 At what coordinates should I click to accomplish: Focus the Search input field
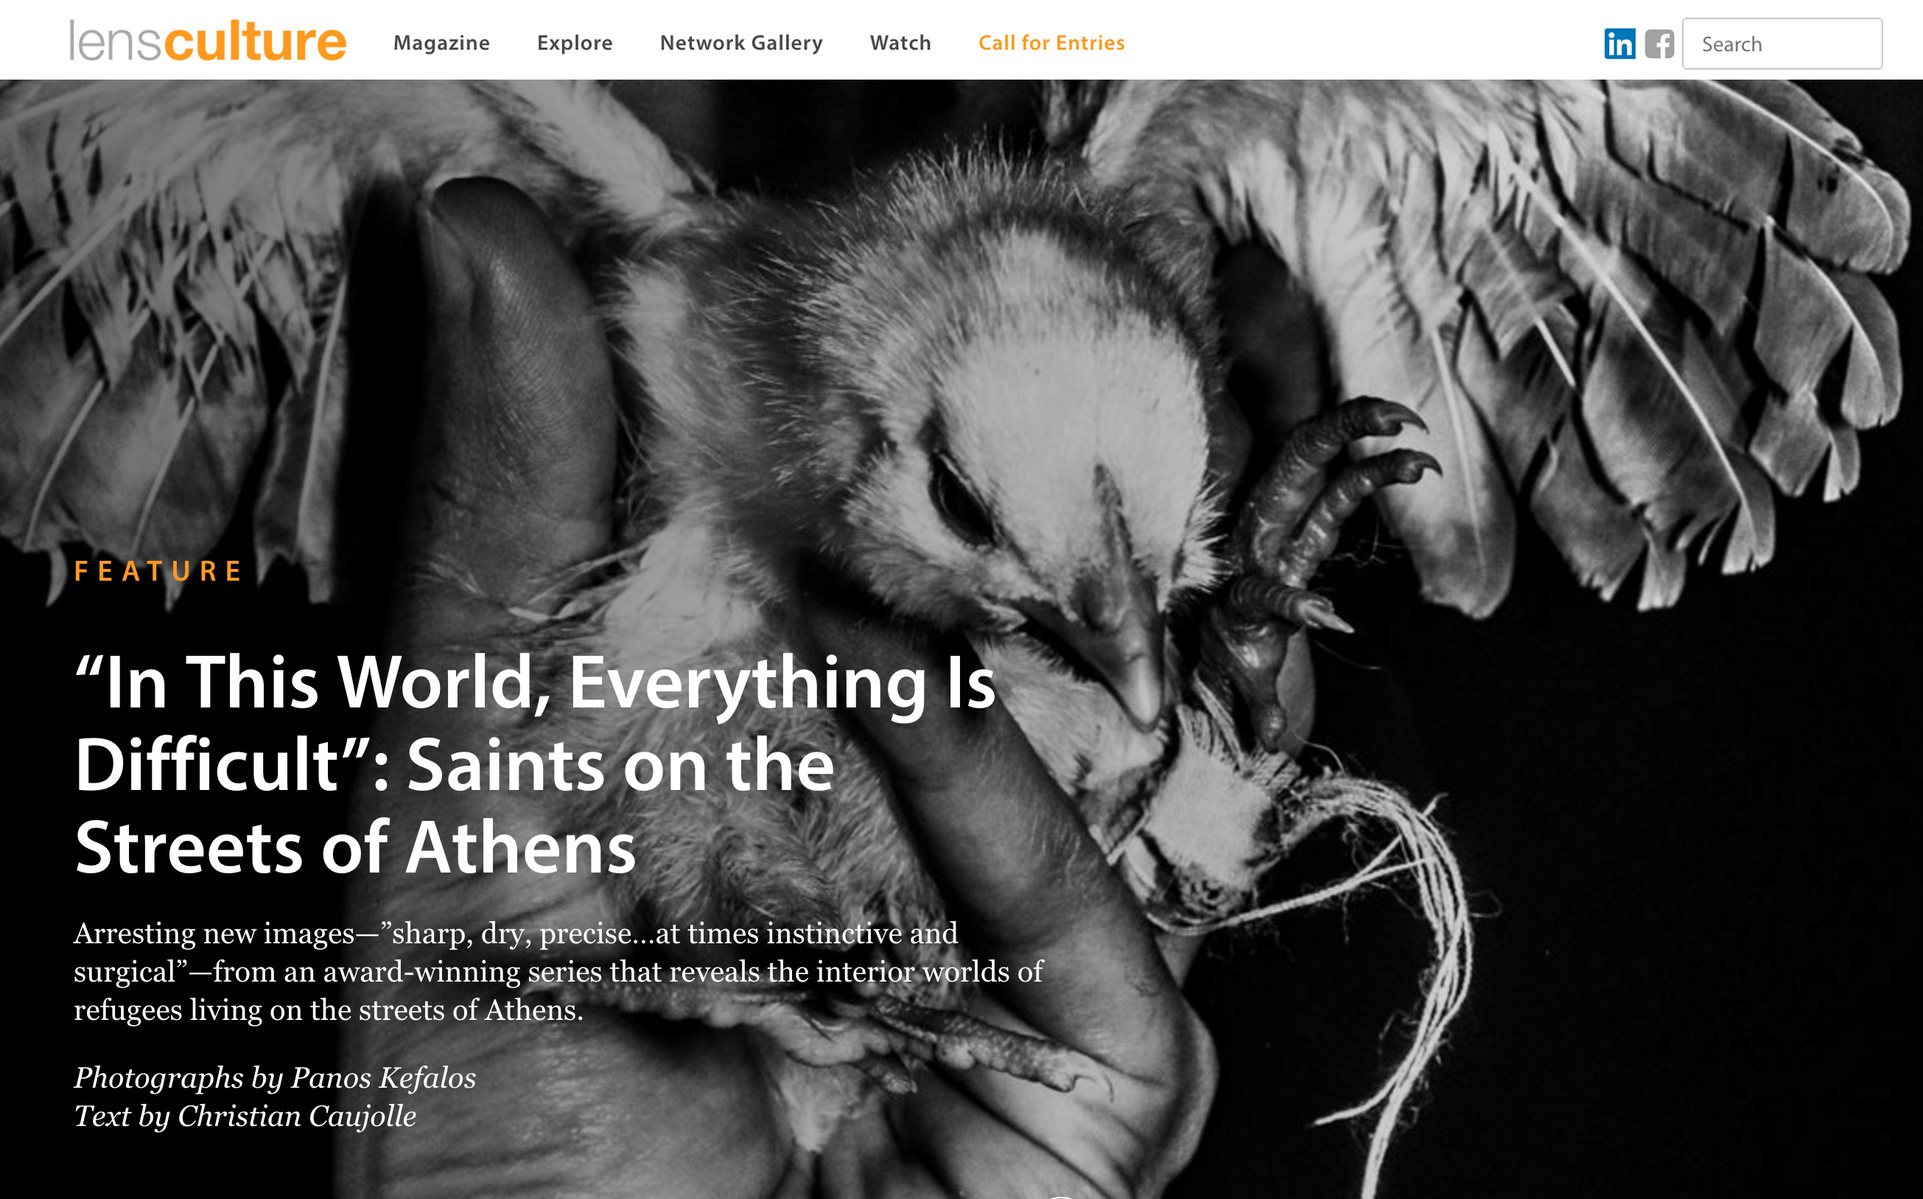point(1782,44)
